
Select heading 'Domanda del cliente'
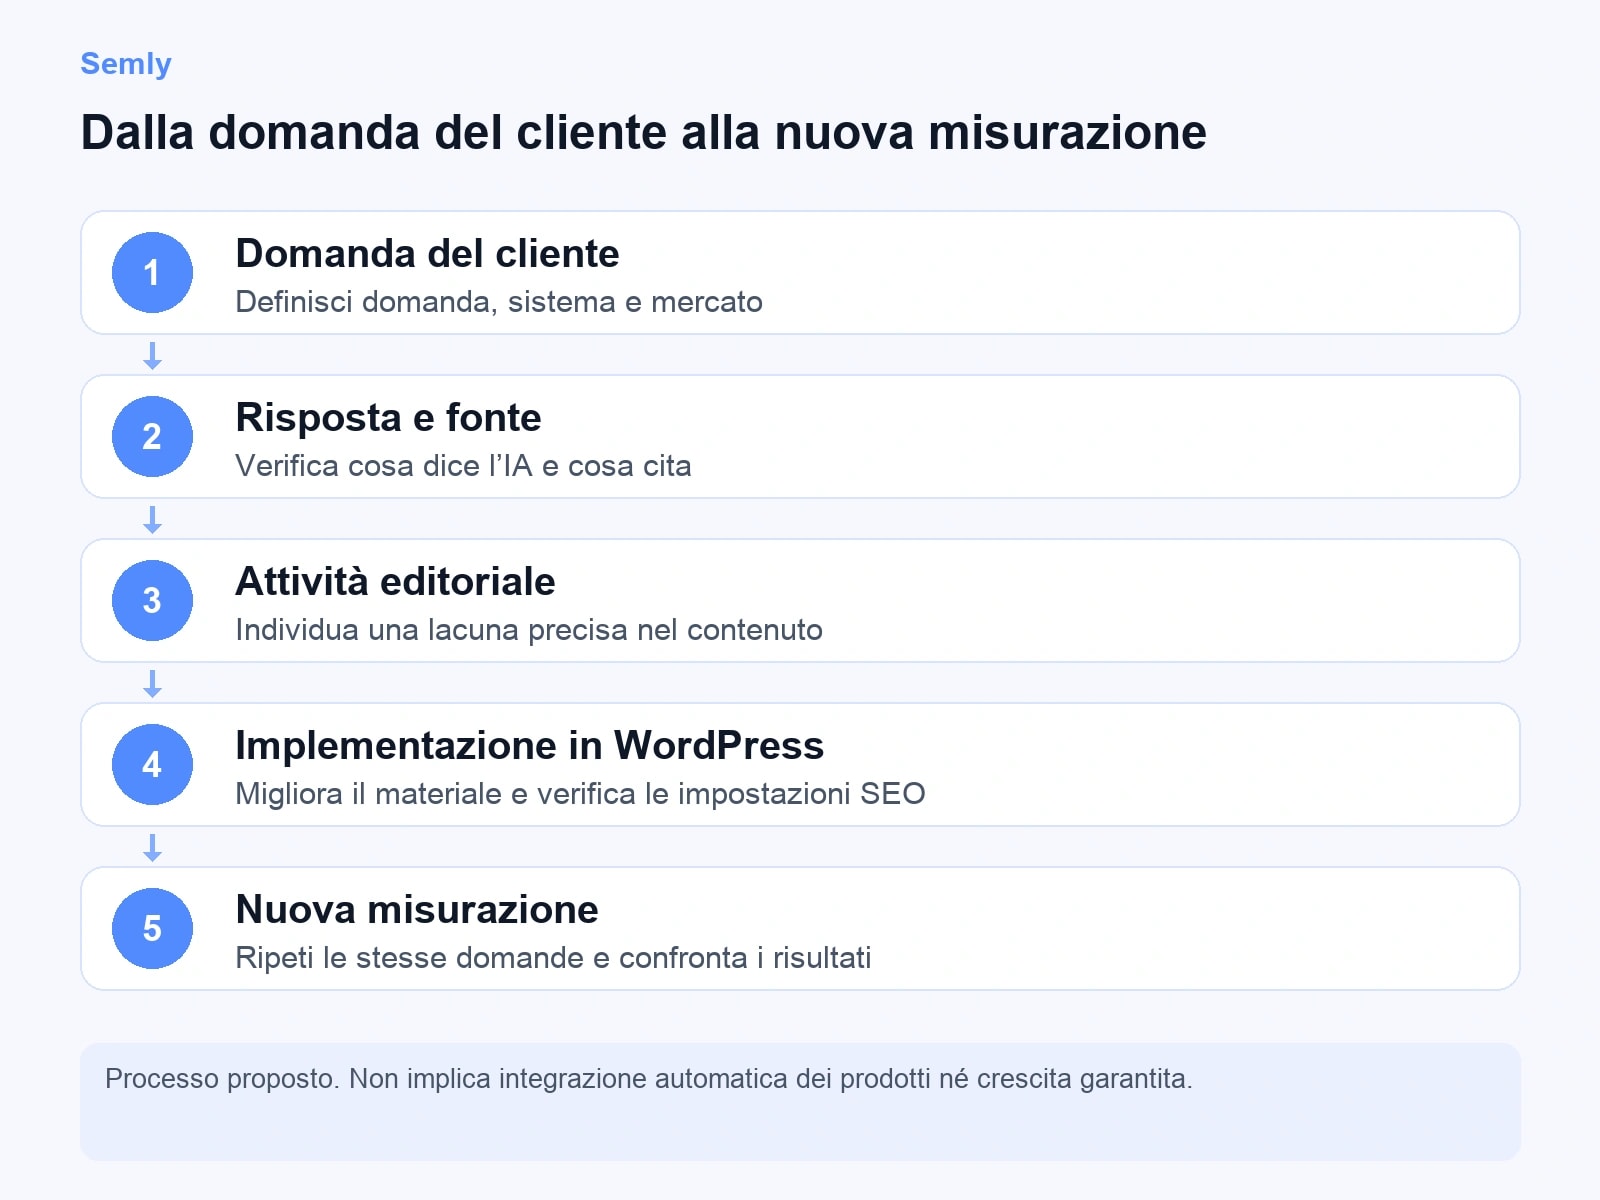(x=427, y=253)
